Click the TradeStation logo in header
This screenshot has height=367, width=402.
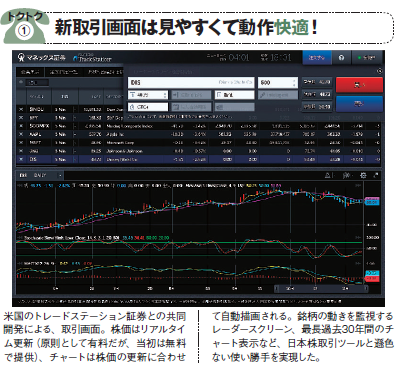tap(92, 58)
